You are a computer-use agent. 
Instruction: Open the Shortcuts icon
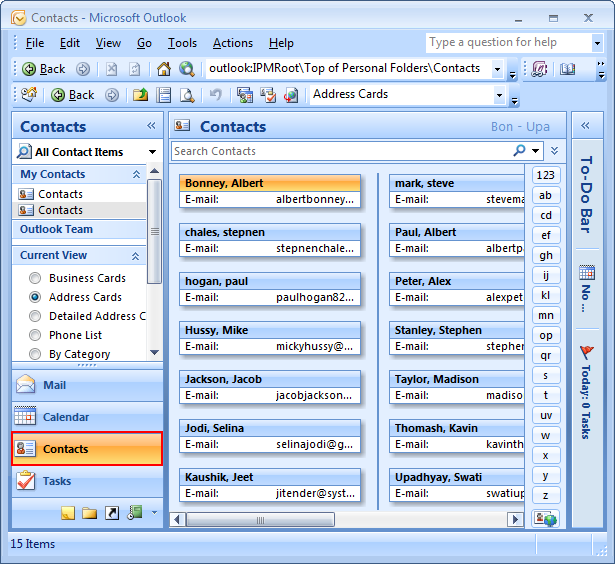tap(112, 513)
